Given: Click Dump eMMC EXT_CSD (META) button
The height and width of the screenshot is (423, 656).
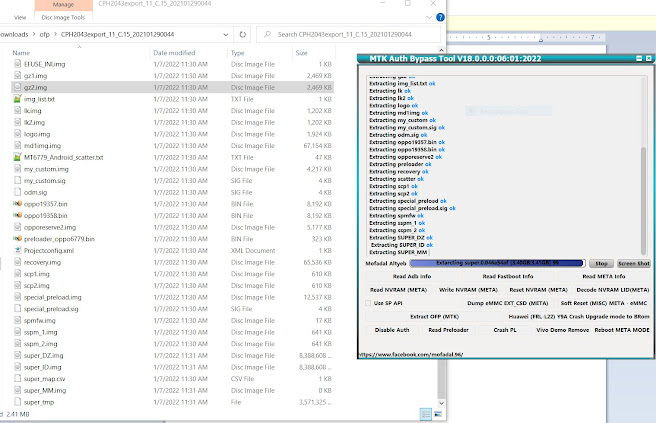Looking at the screenshot, I should pos(507,303).
